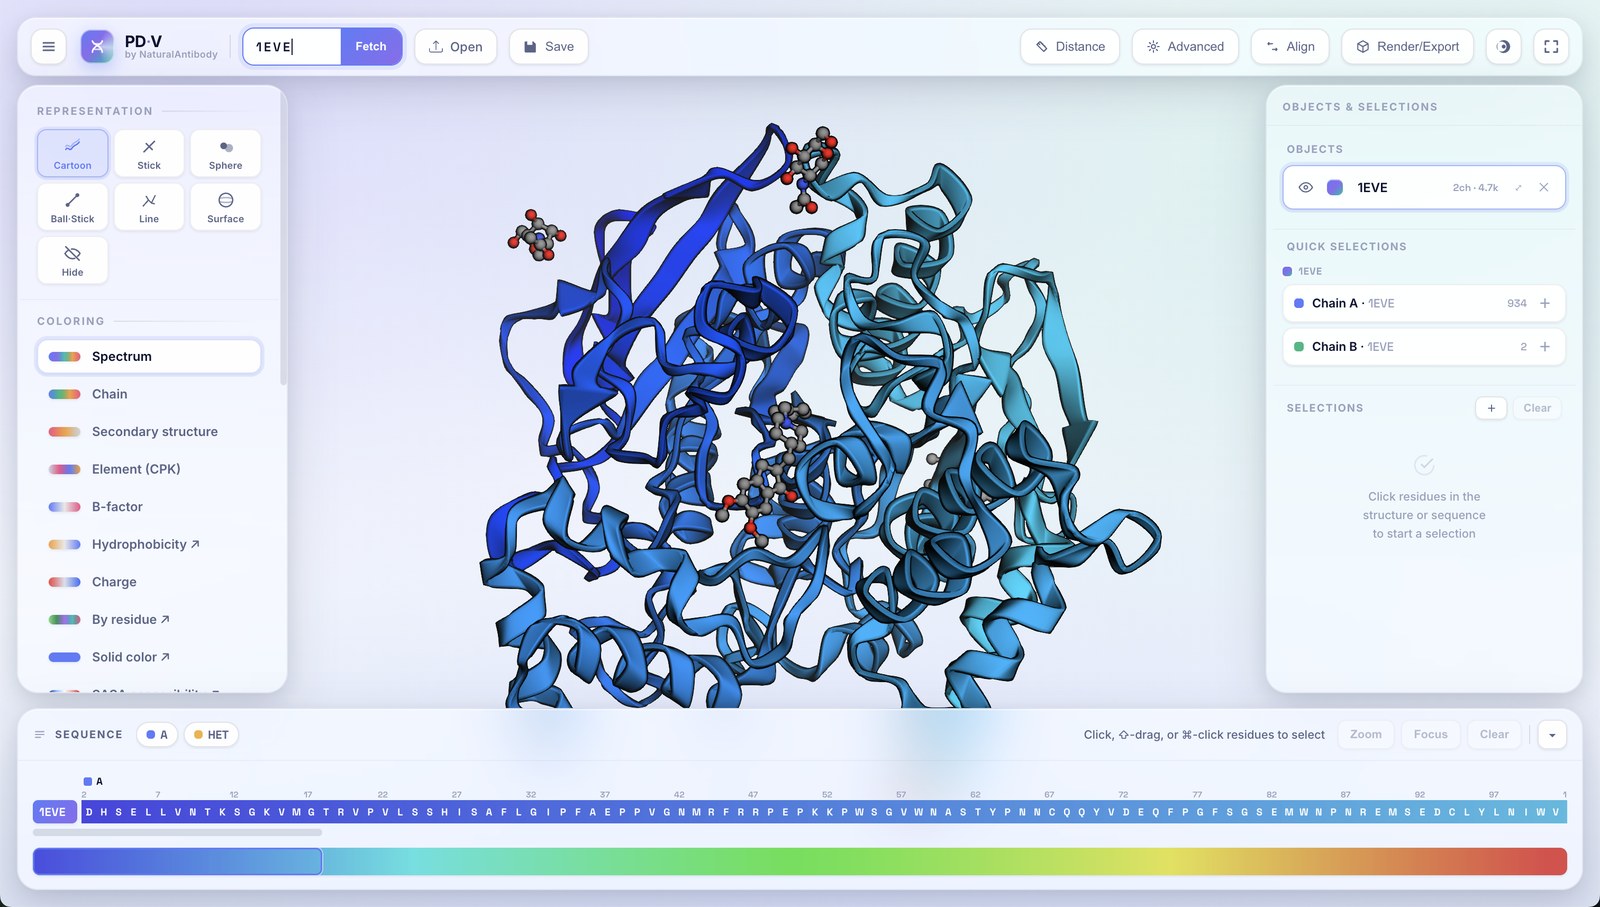1600x907 pixels.
Task: Toggle the light/dark theme button
Action: click(x=1503, y=46)
